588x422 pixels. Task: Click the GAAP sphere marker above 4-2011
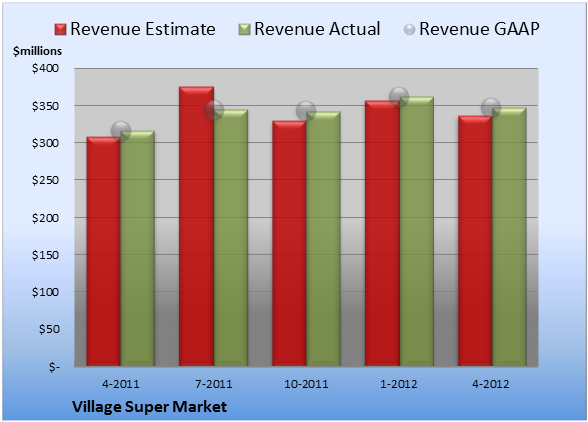[x=121, y=131]
